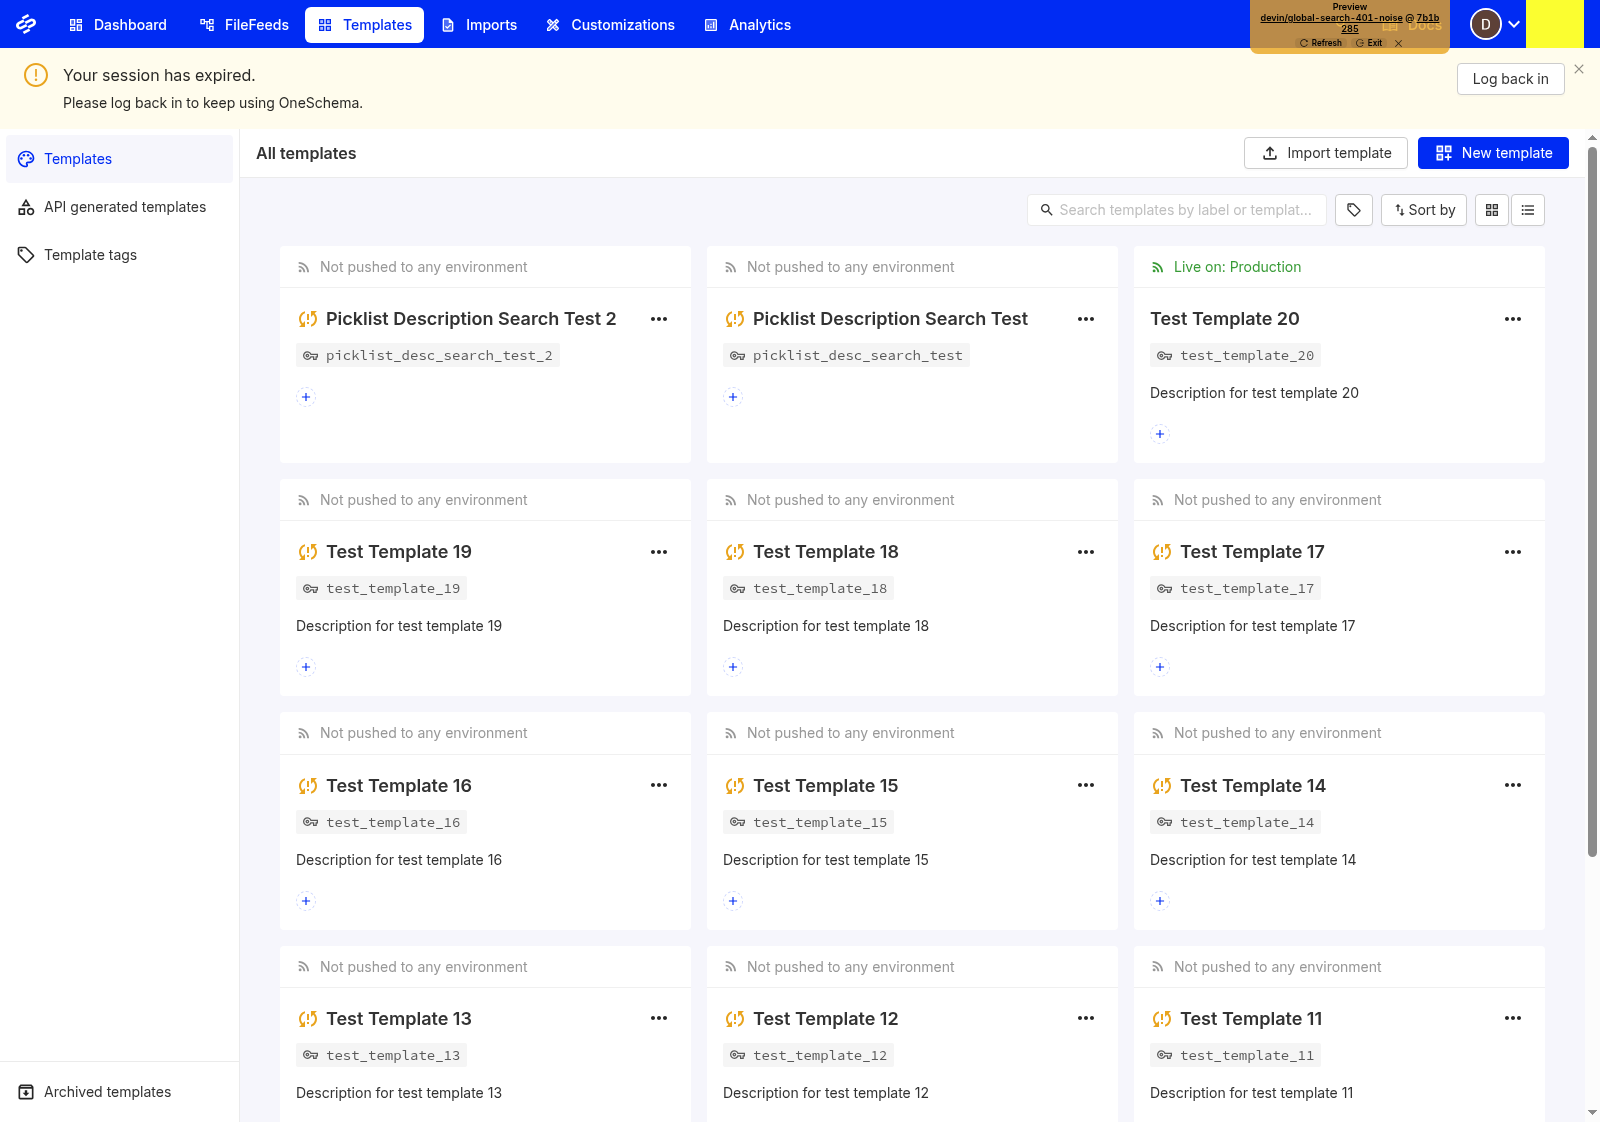The height and width of the screenshot is (1122, 1600).
Task: Open the ellipsis menu on Test Template 16
Action: [x=659, y=785]
